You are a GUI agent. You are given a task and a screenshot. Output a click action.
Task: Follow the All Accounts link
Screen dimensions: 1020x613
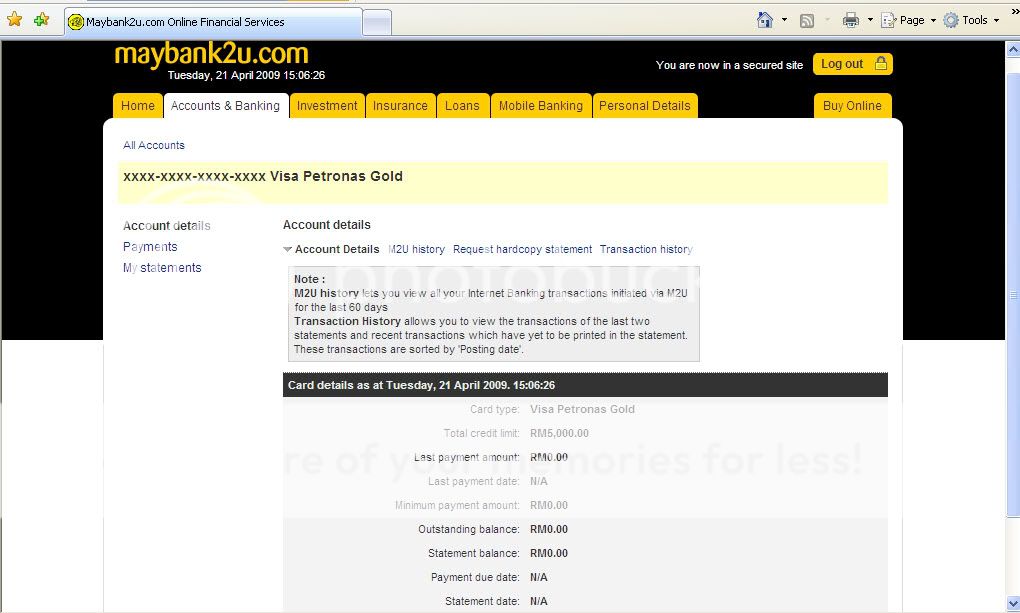[154, 145]
